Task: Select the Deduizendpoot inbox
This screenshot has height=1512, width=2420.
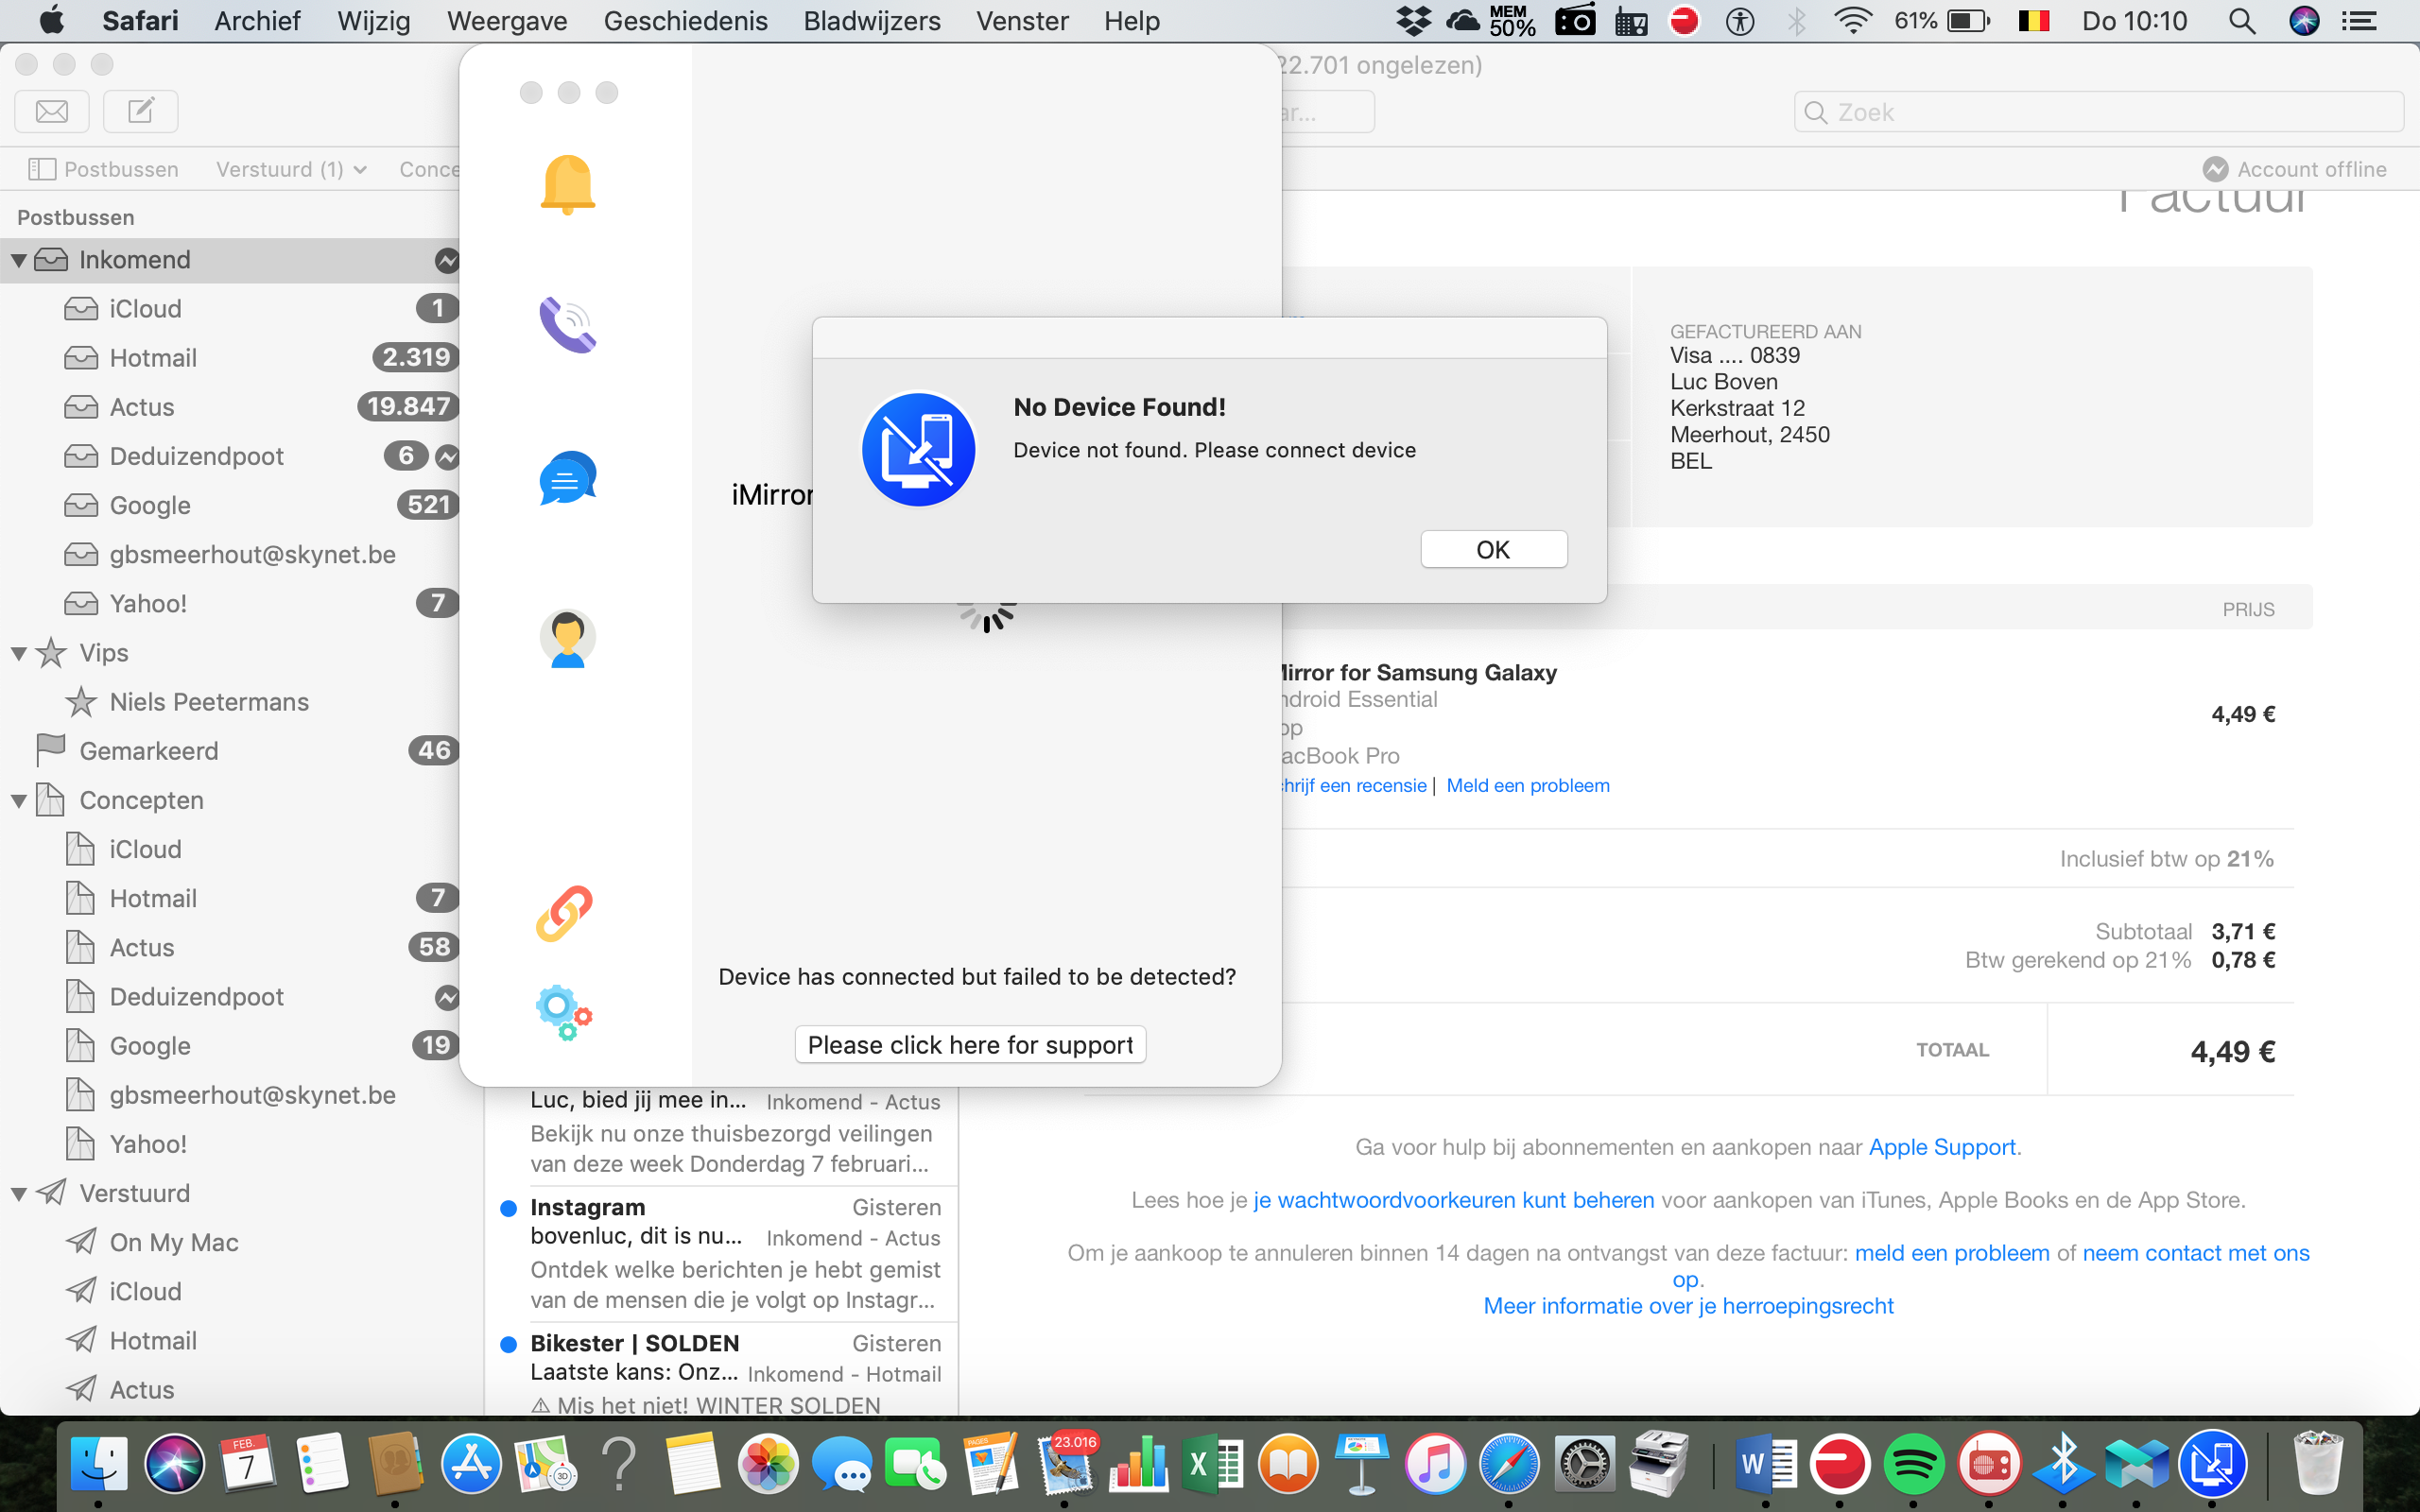Action: (230, 456)
